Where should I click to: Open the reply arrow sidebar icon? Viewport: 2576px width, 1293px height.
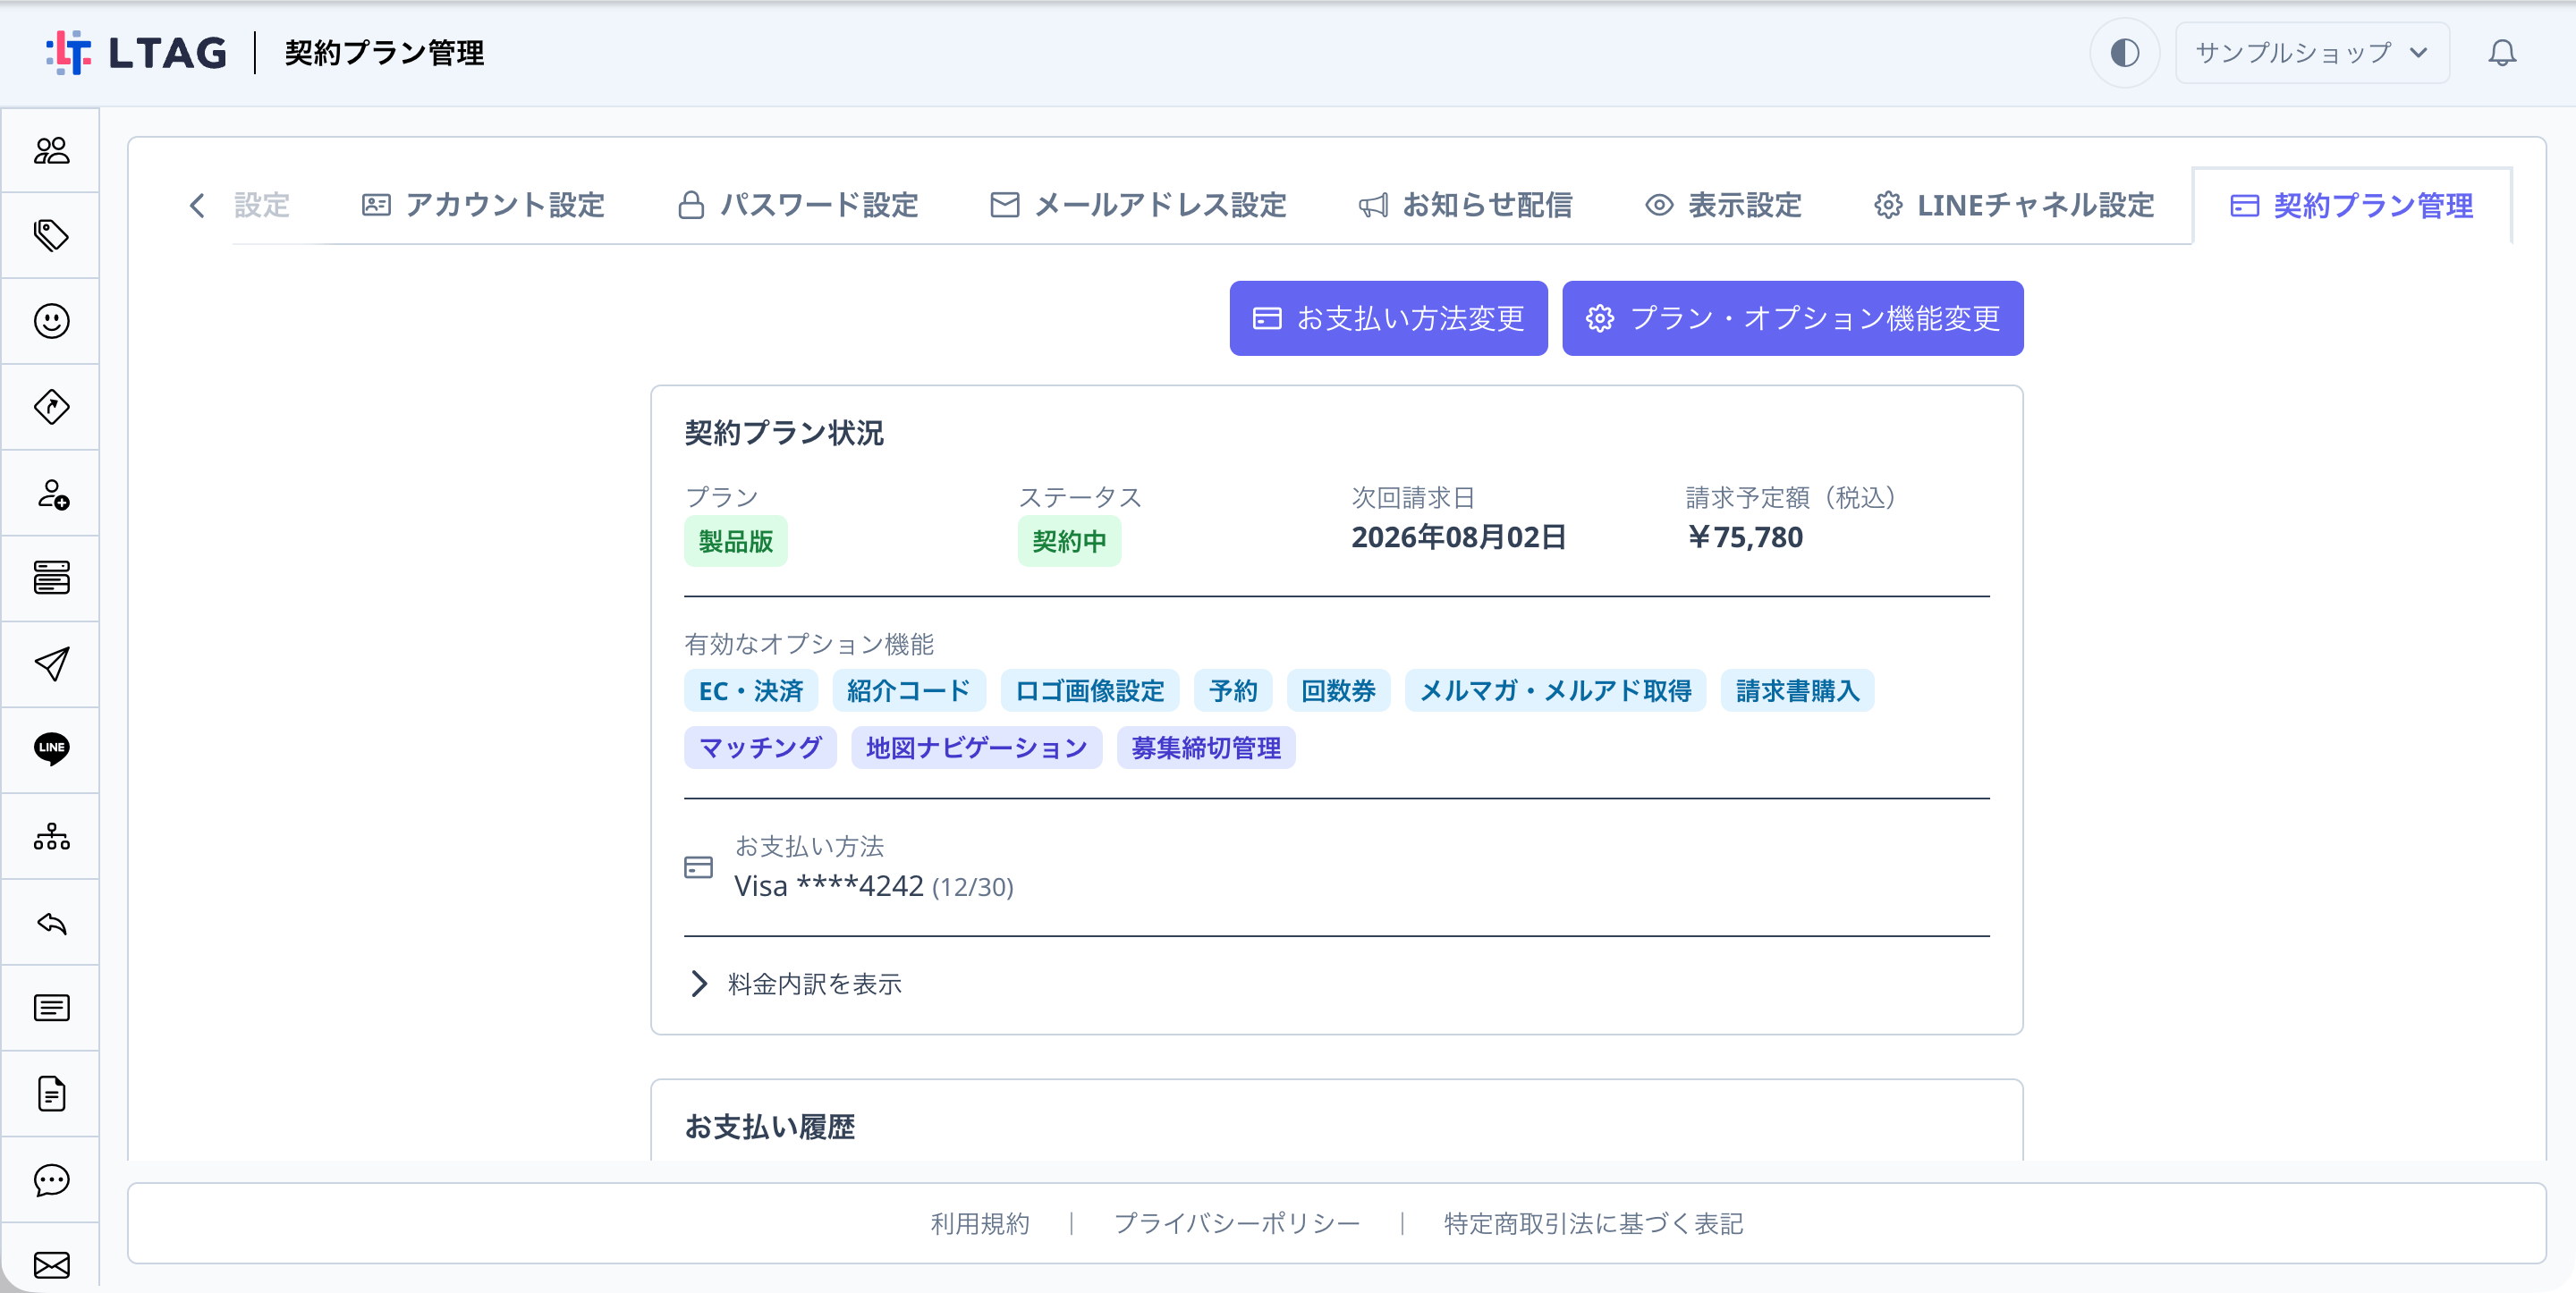(x=51, y=922)
